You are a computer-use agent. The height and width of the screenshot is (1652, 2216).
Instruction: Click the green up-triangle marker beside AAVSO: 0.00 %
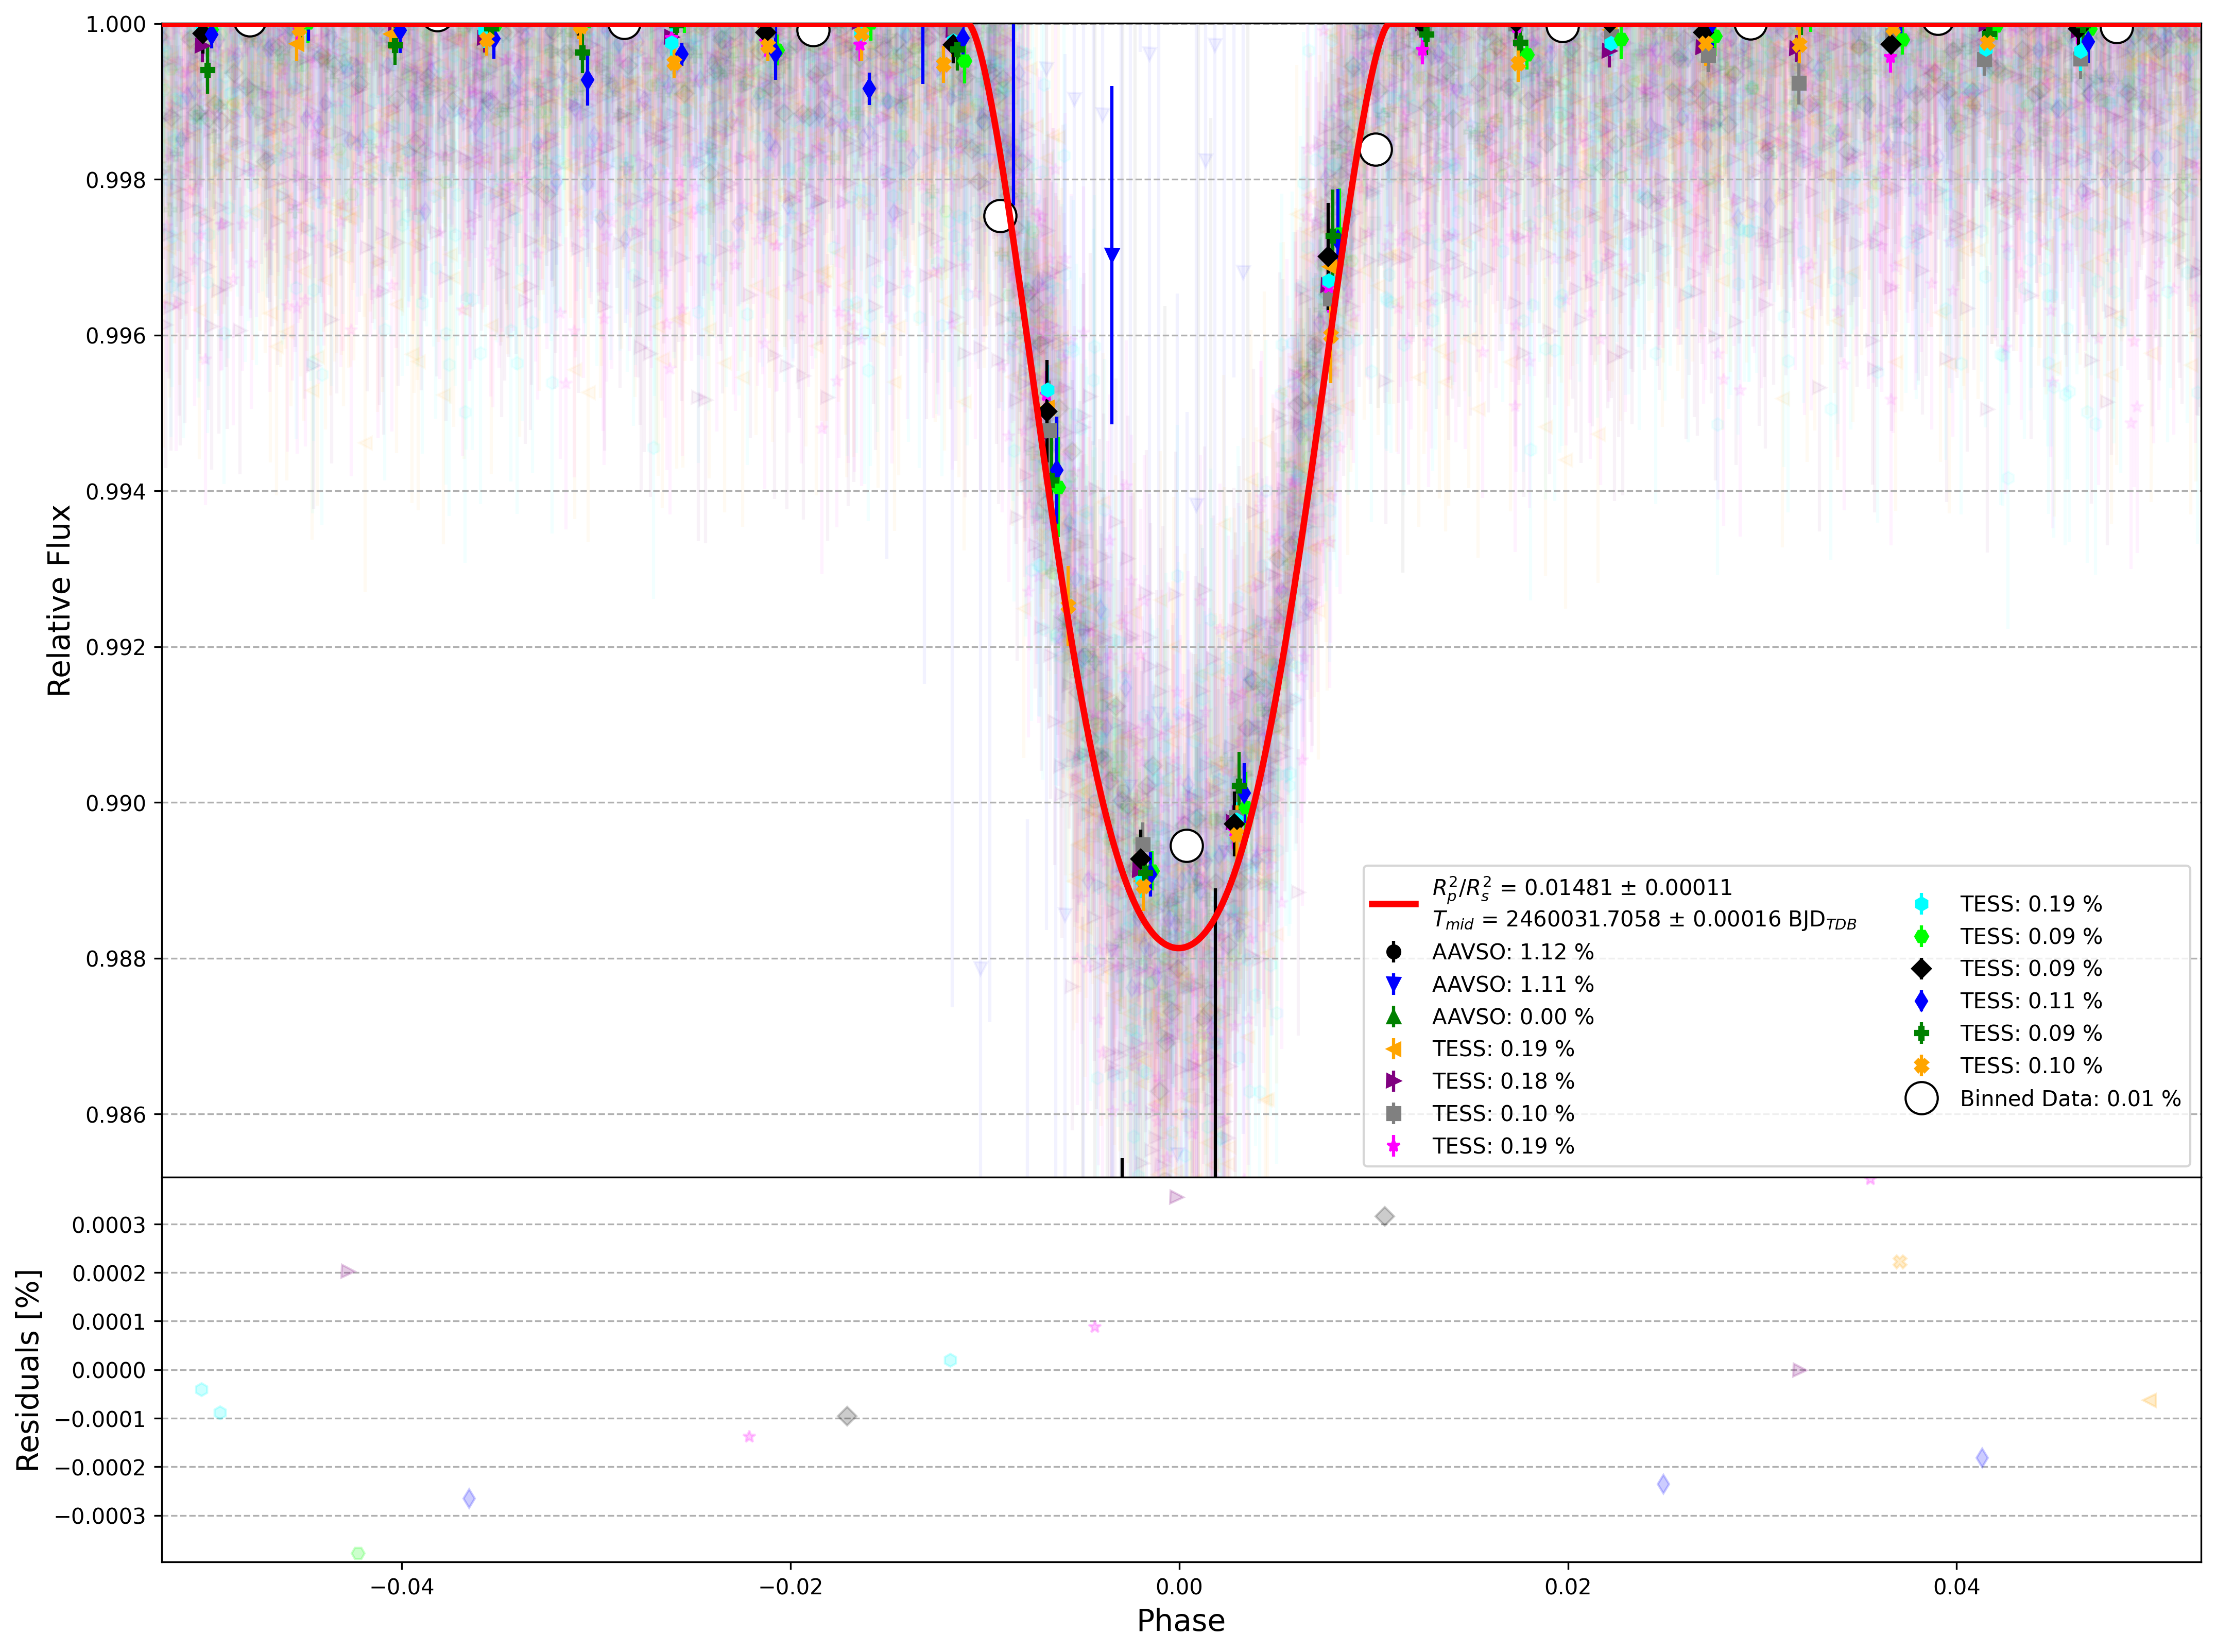1393,1017
